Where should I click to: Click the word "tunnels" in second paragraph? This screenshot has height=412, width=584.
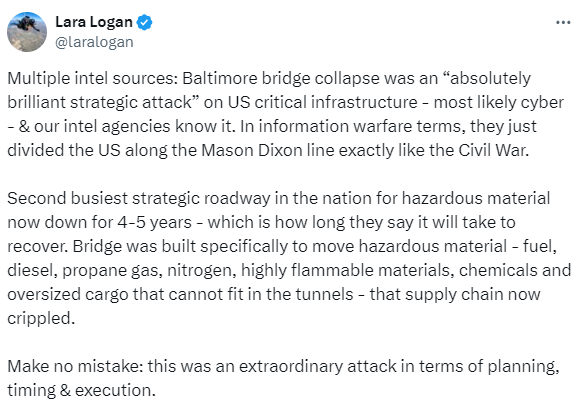324,294
